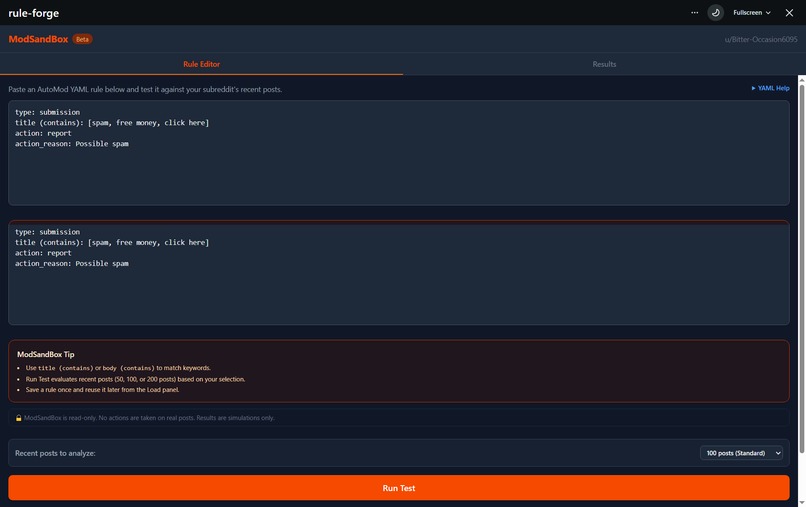Close the rule-forge panel with X

789,12
